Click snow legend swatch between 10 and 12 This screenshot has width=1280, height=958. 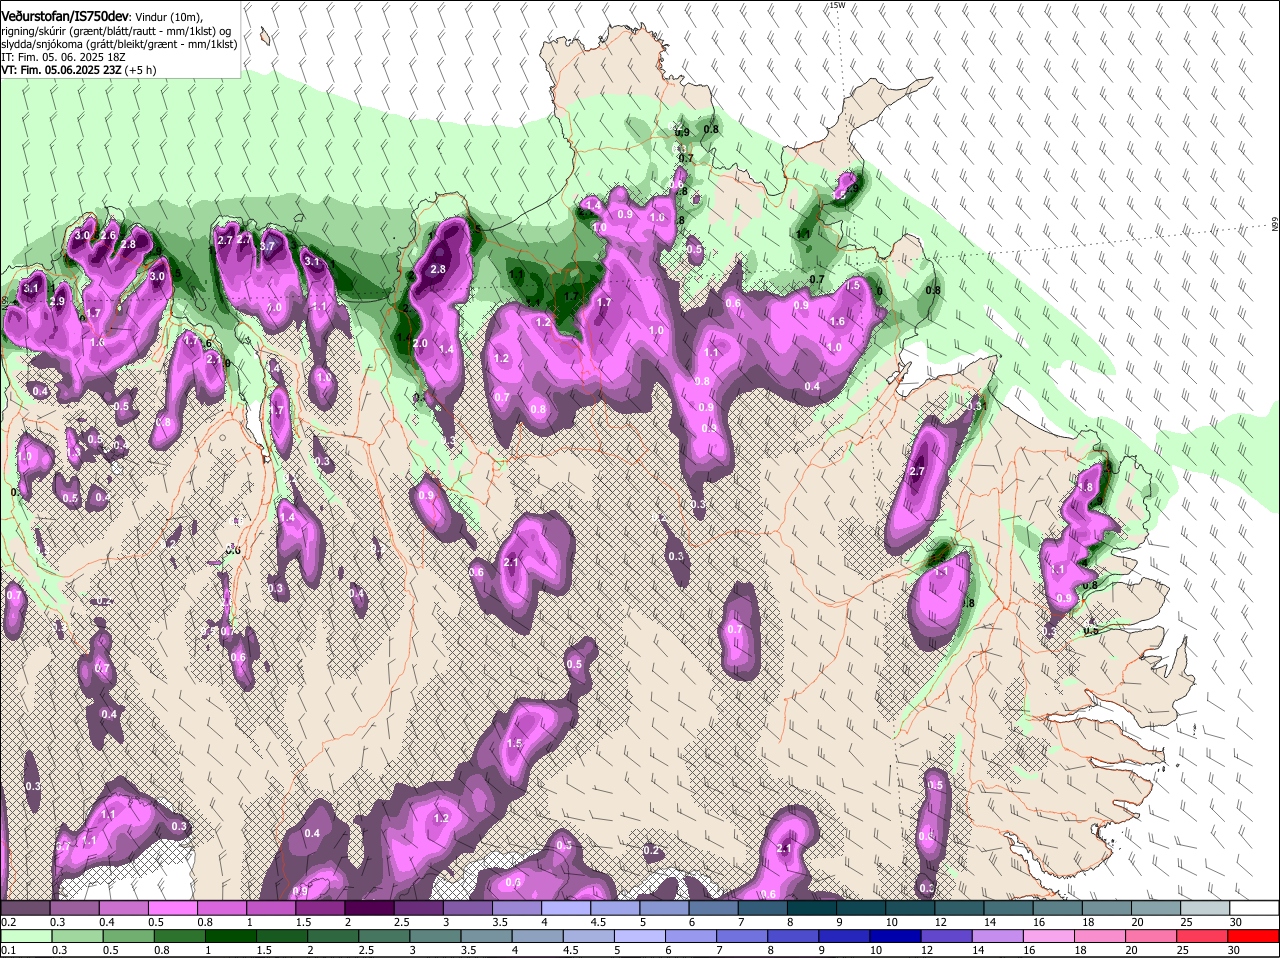click(910, 908)
